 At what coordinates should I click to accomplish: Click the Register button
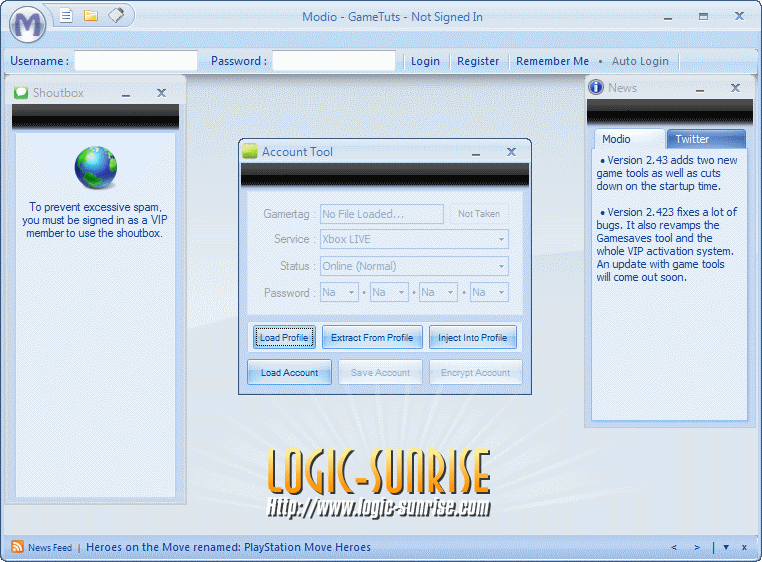click(478, 61)
